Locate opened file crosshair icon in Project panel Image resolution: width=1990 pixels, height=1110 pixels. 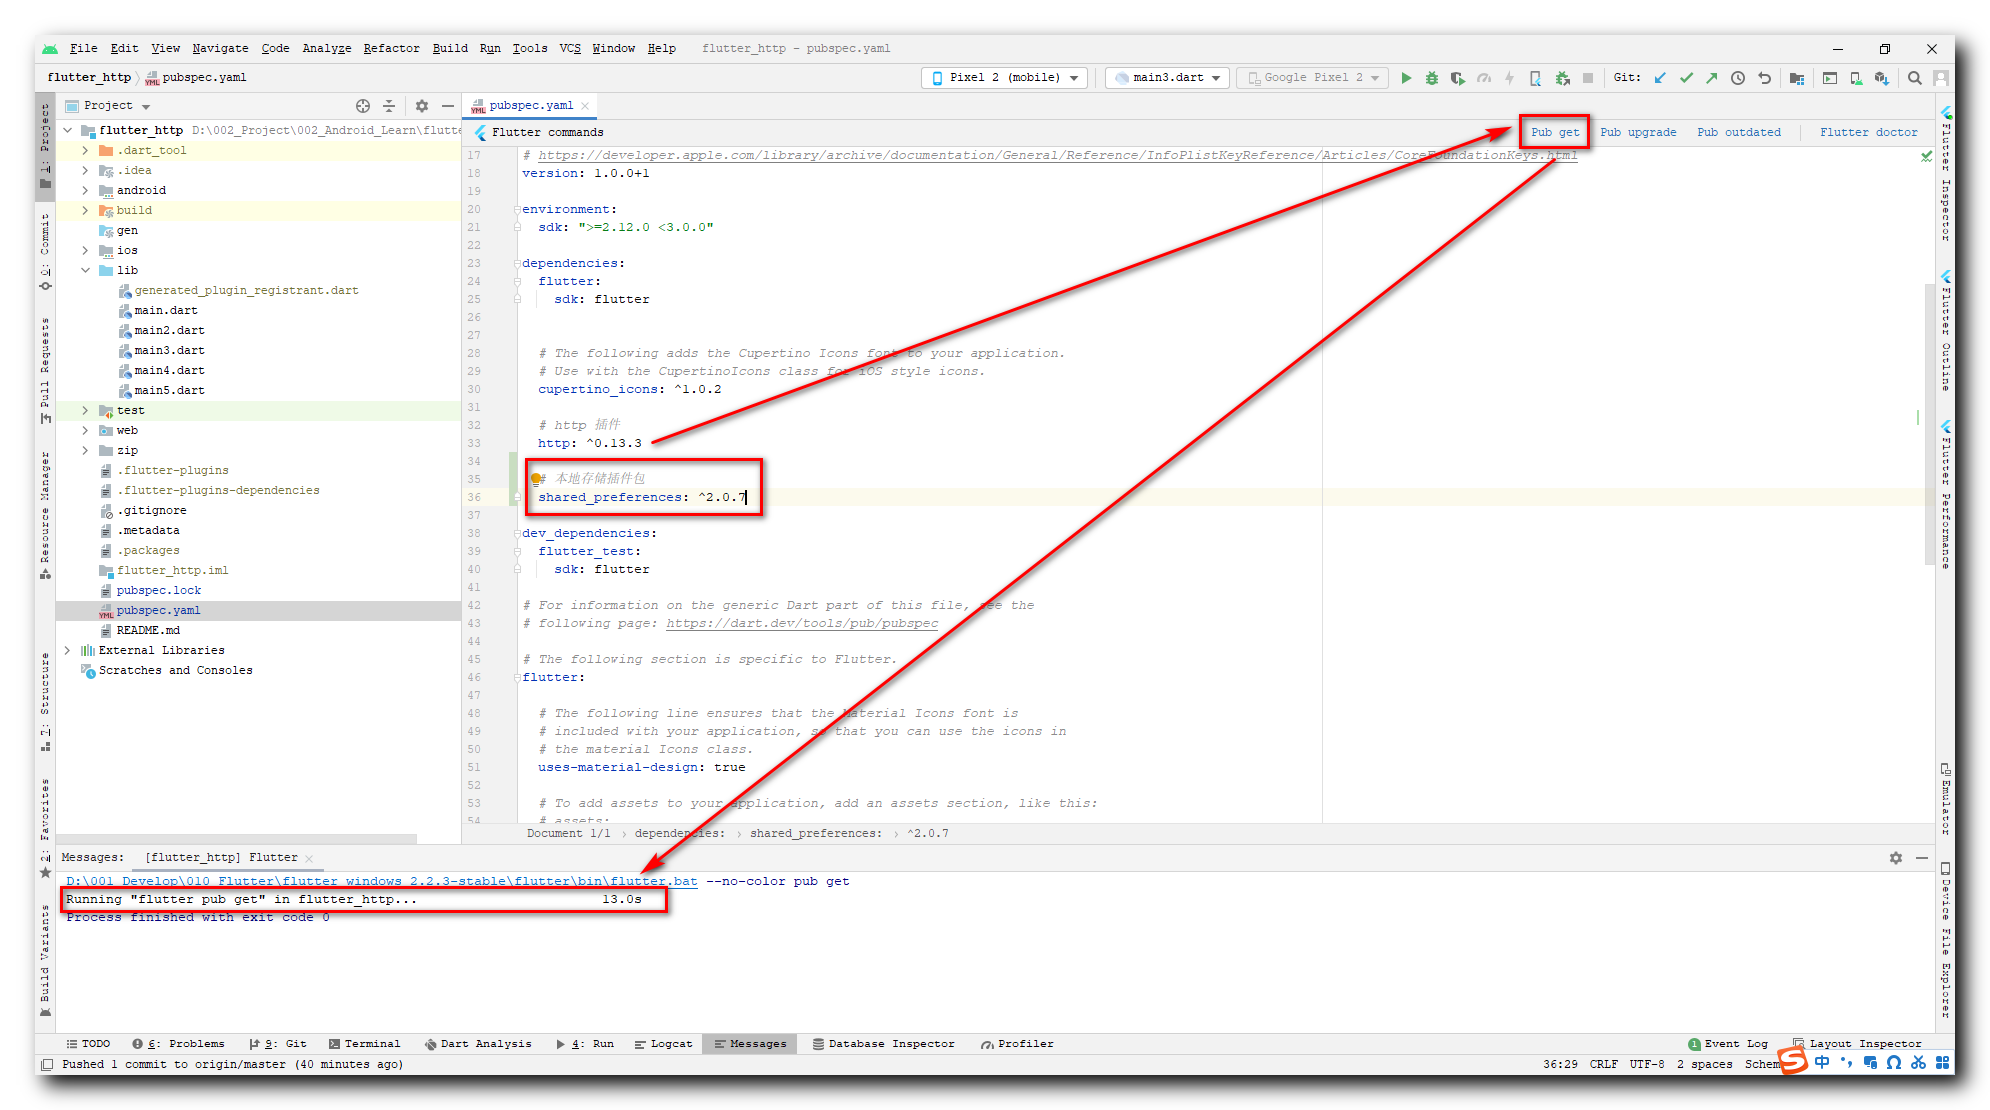click(x=363, y=106)
